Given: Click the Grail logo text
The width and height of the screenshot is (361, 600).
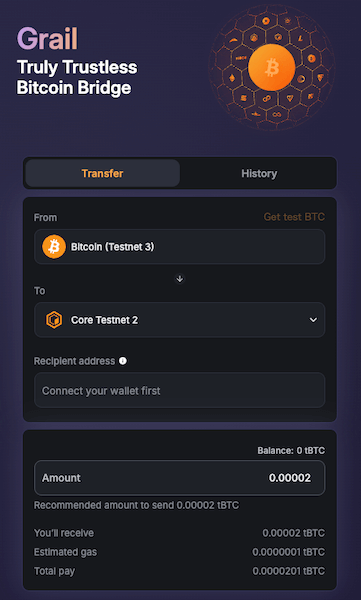Looking at the screenshot, I should click(x=47, y=38).
